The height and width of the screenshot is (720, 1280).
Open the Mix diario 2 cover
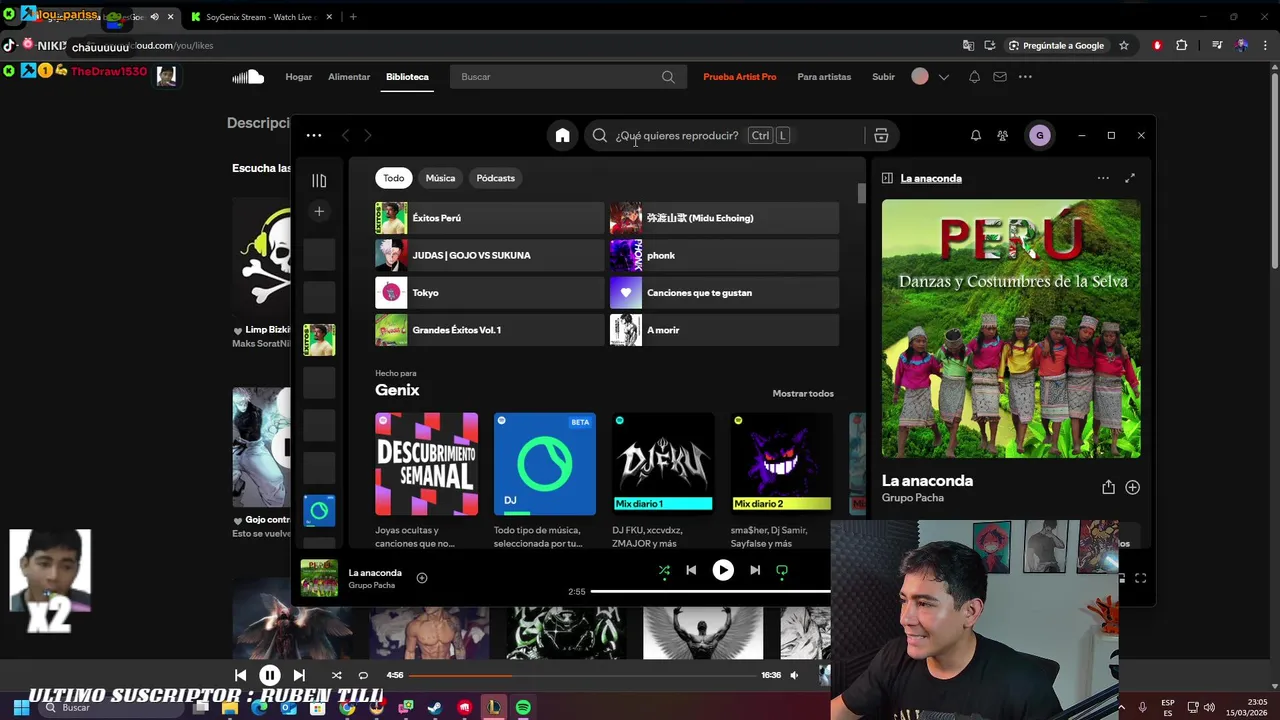click(781, 464)
